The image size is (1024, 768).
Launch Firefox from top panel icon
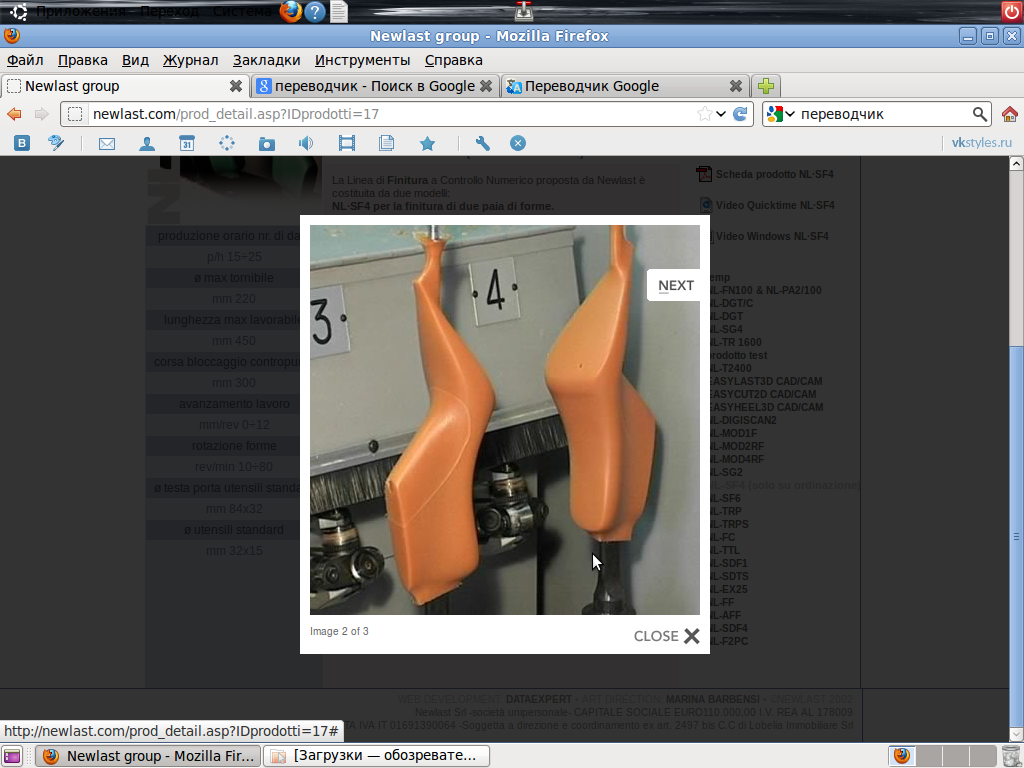(x=291, y=11)
